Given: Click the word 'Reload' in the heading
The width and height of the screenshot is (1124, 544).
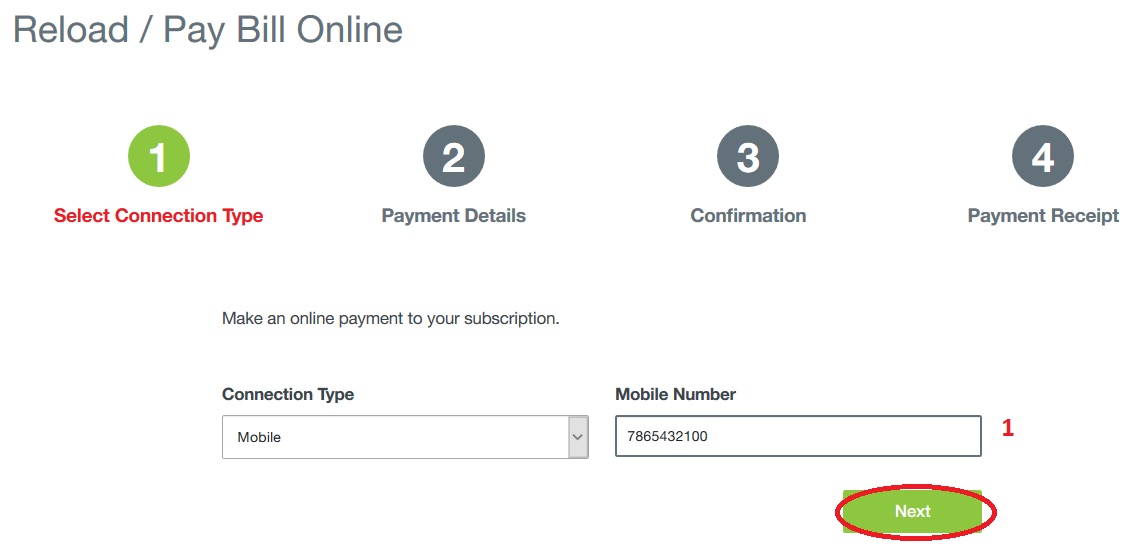Looking at the screenshot, I should point(71,30).
